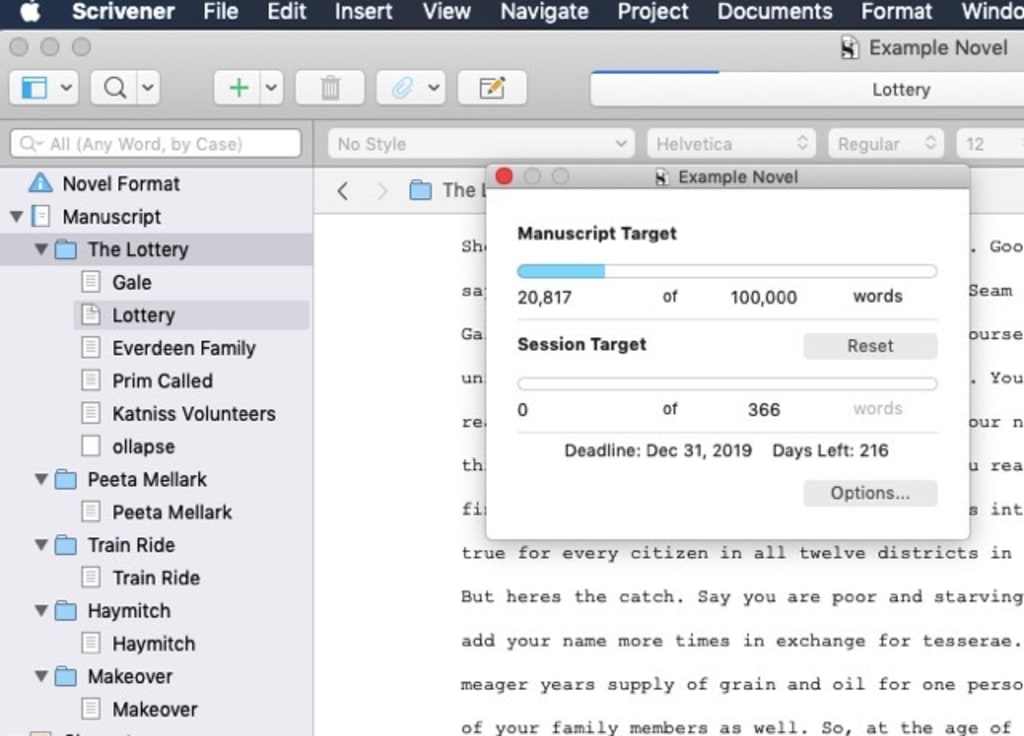Click the Novel Format triangle icon
Screen dimensions: 1024x736
pyautogui.click(x=40, y=184)
